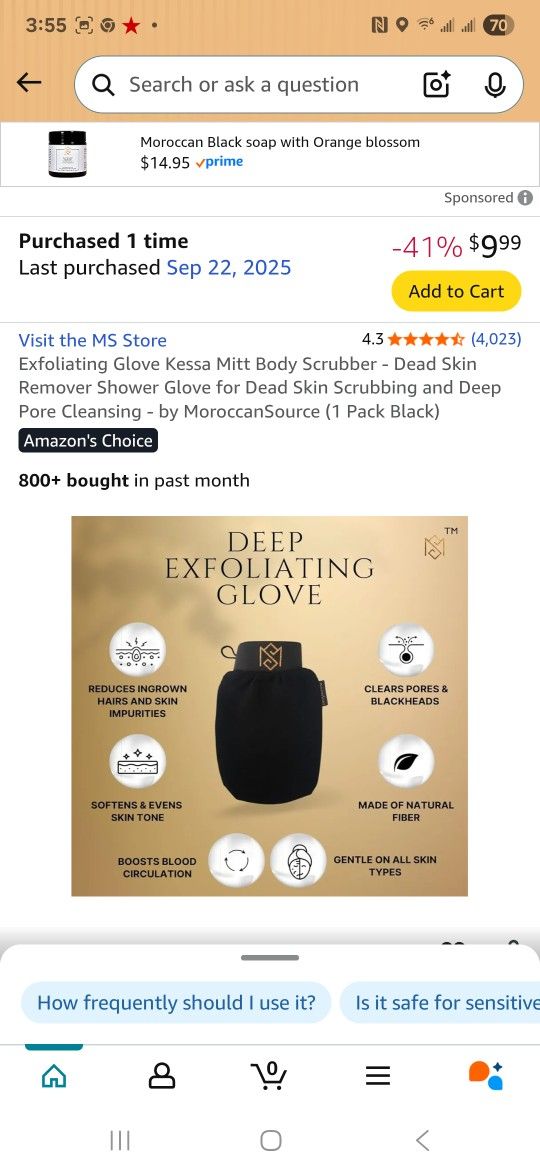
Task: Tap the Deep Exfoliating Glove product image
Action: [269, 706]
